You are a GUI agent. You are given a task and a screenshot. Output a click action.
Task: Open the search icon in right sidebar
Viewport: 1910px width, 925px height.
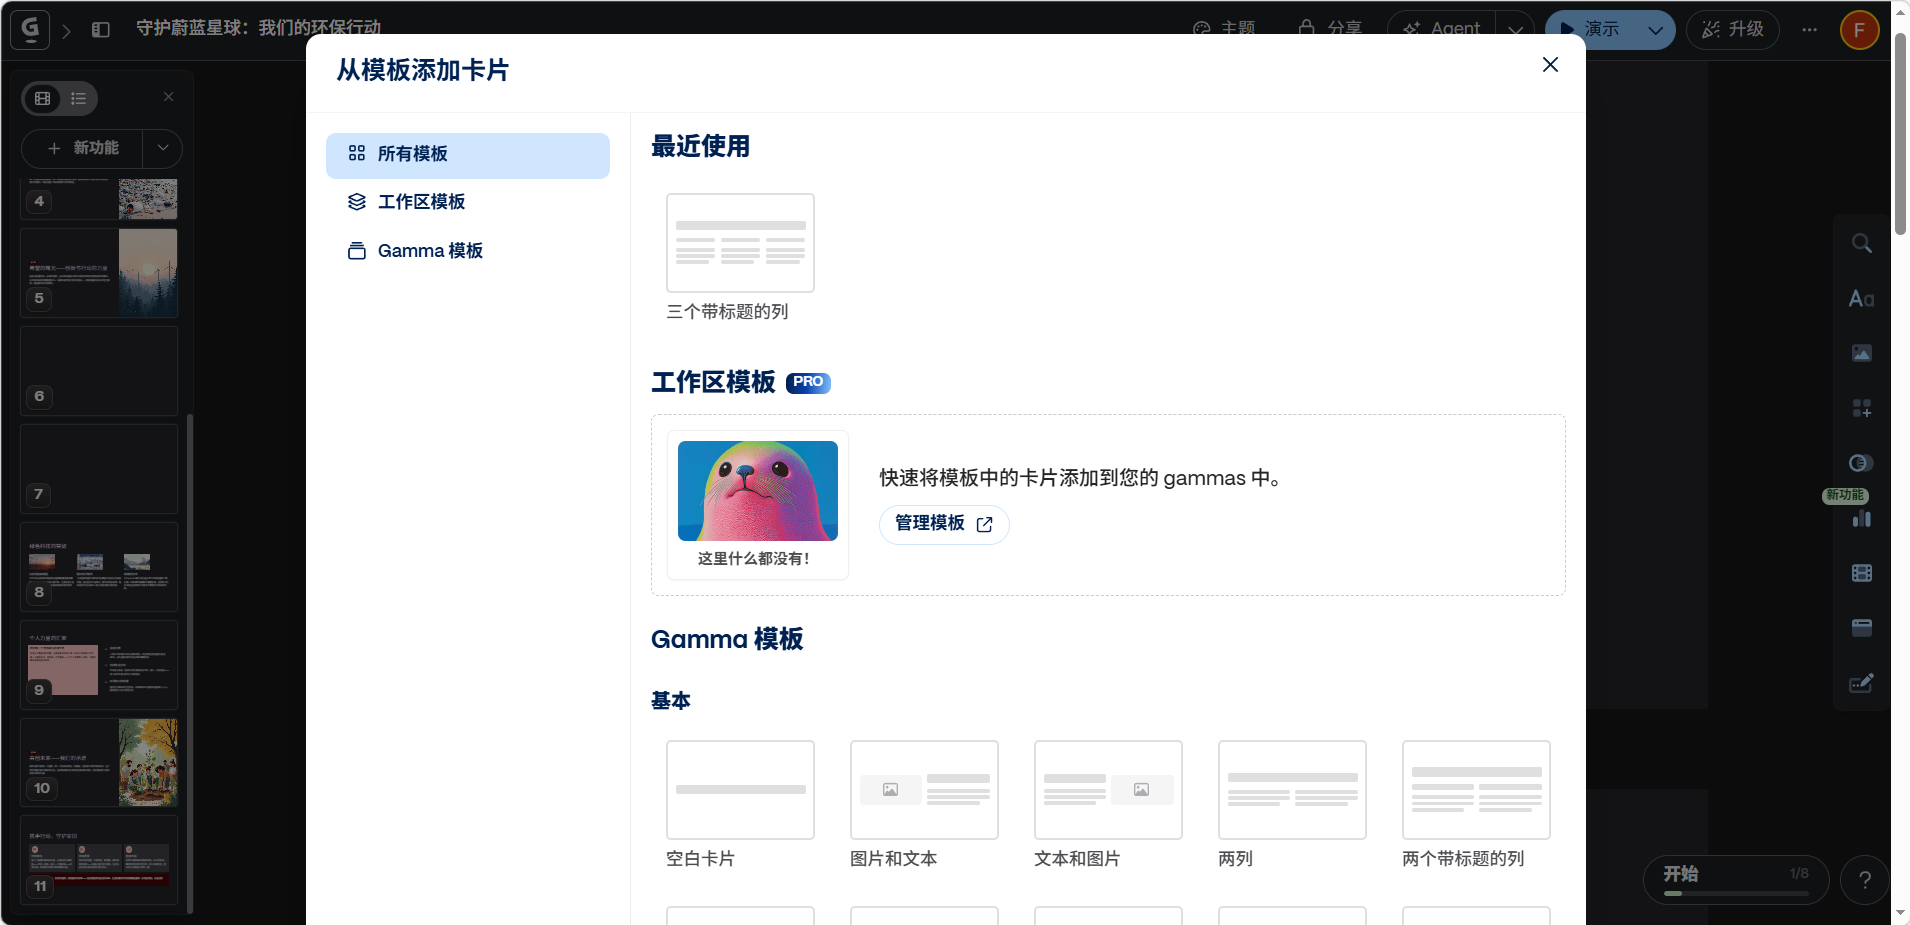click(1861, 244)
